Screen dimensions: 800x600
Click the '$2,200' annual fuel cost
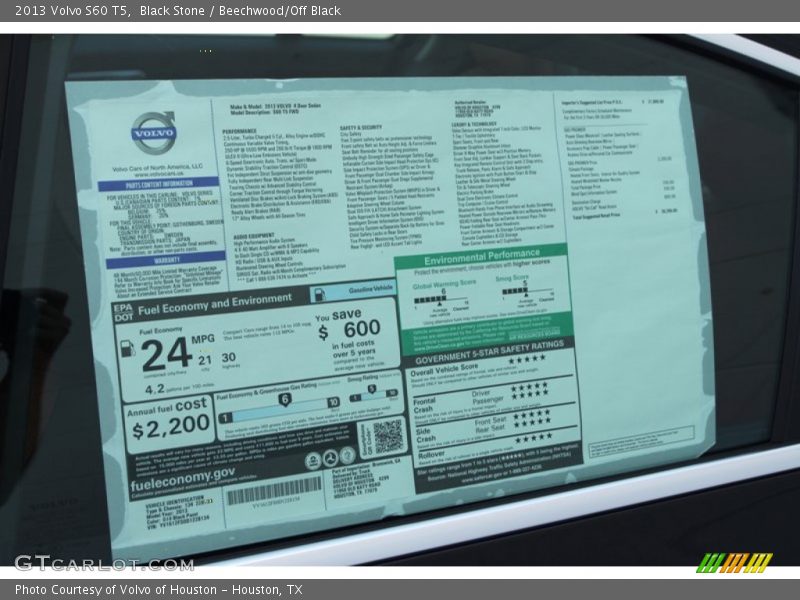171,426
